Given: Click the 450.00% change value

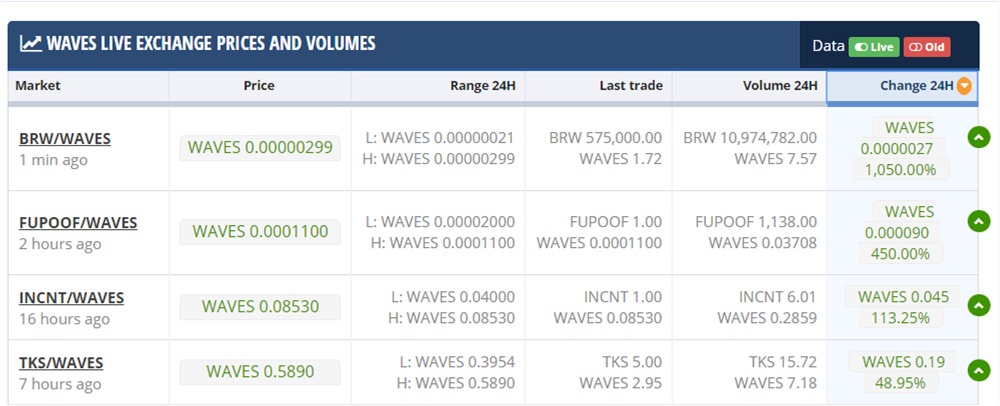Looking at the screenshot, I should [901, 254].
